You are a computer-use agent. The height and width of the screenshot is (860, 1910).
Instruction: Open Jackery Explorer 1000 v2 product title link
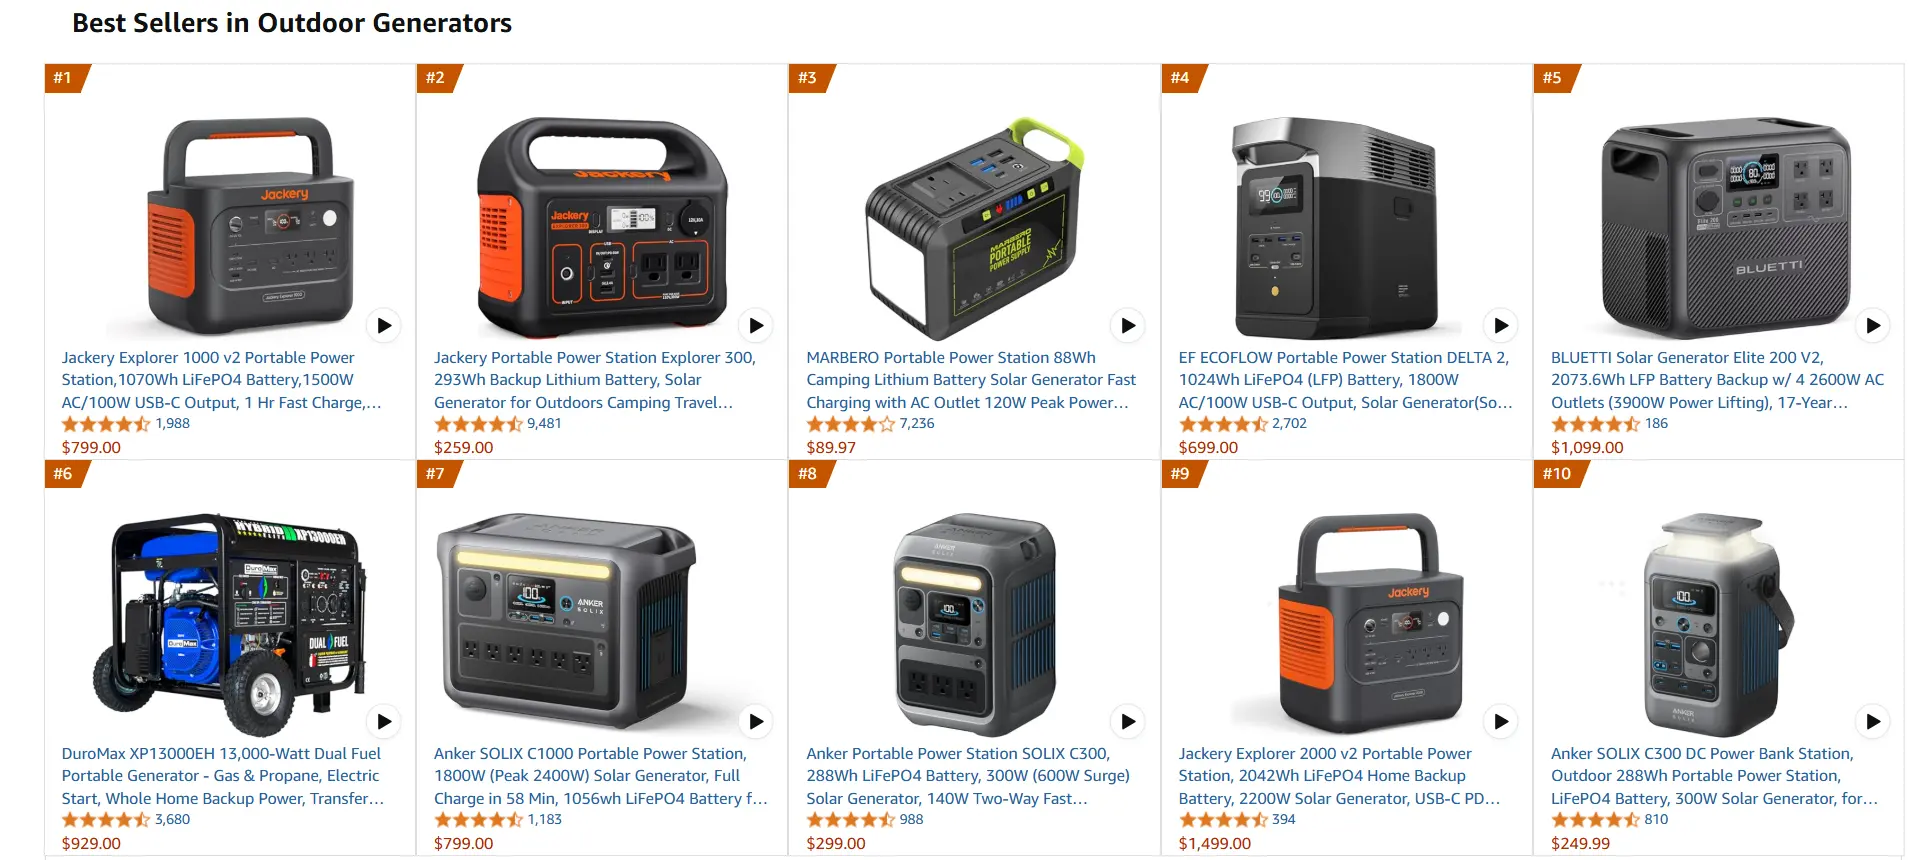[221, 380]
